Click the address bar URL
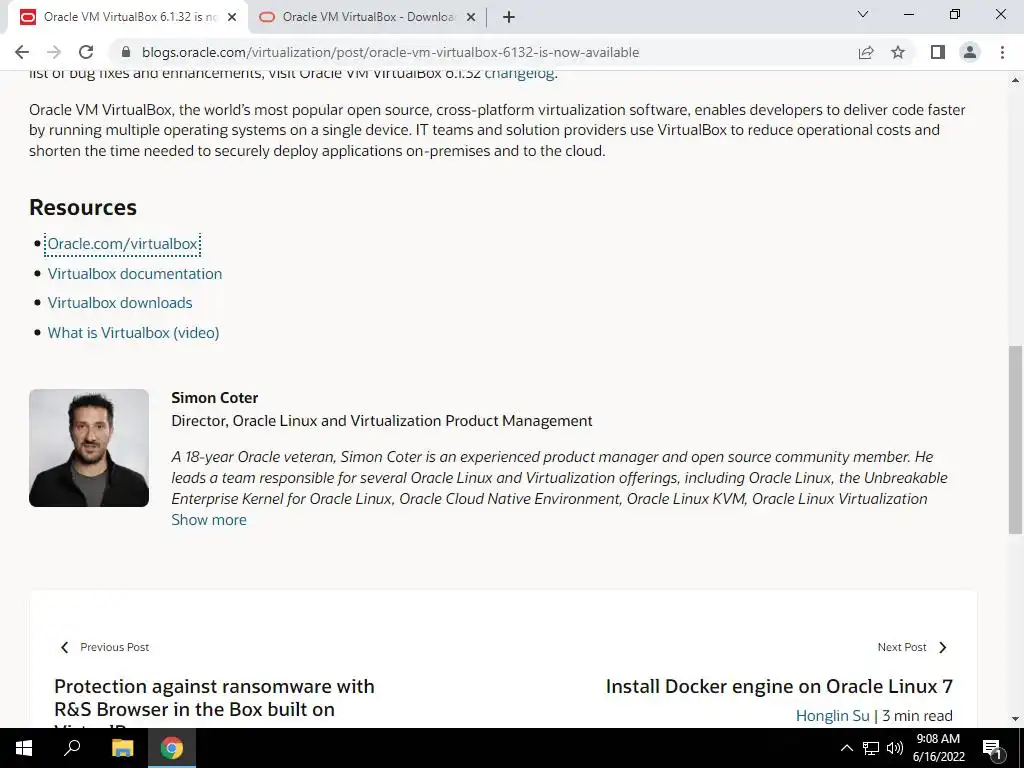Image resolution: width=1024 pixels, height=768 pixels. [x=391, y=52]
